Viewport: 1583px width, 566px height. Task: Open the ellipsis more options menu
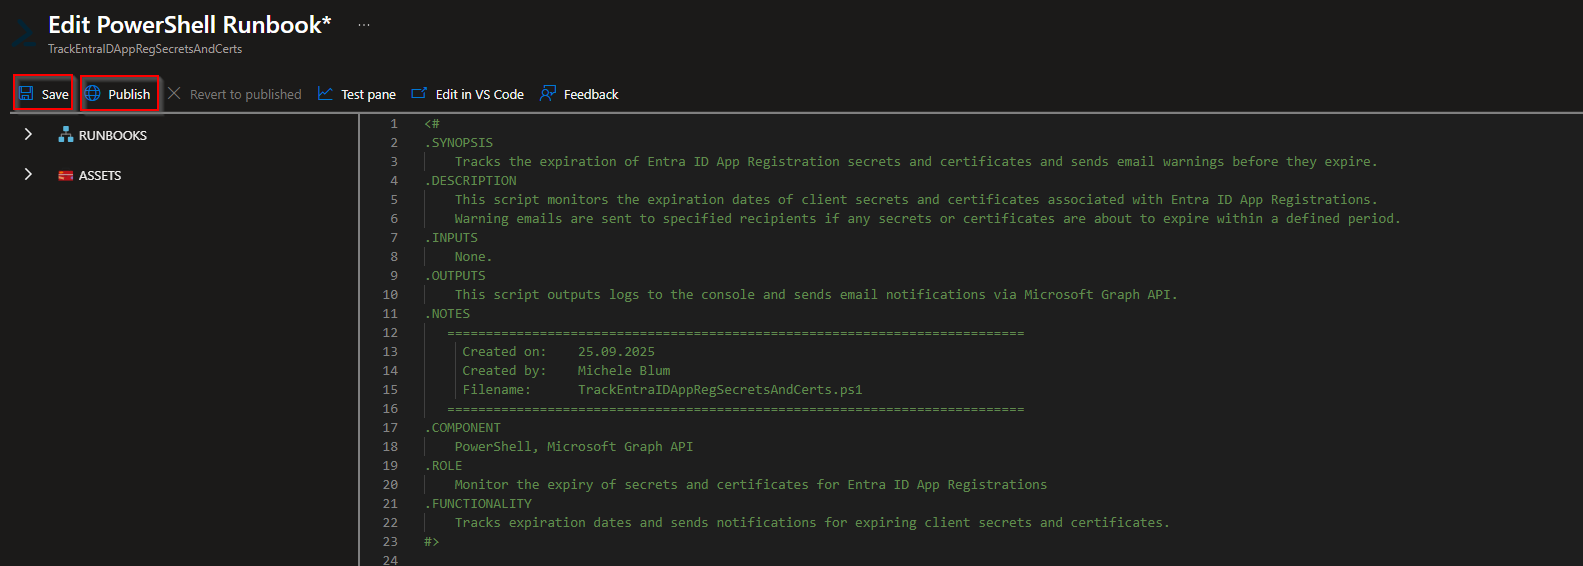coord(364,25)
